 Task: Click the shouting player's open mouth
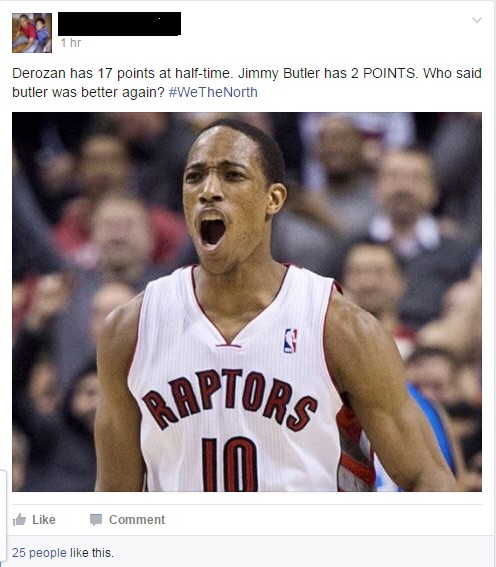[213, 230]
